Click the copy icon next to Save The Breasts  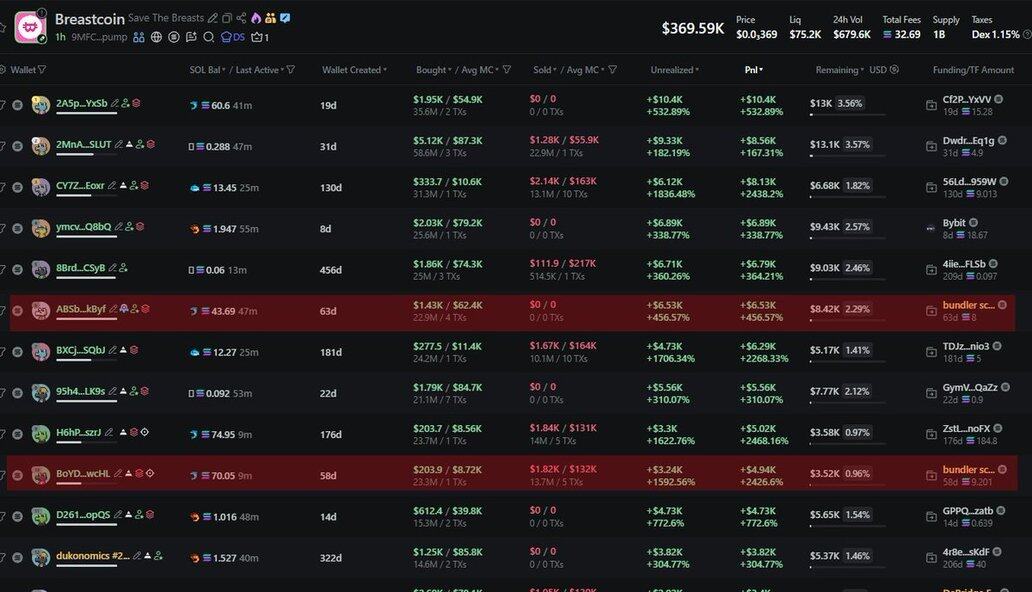pyautogui.click(x=227, y=18)
